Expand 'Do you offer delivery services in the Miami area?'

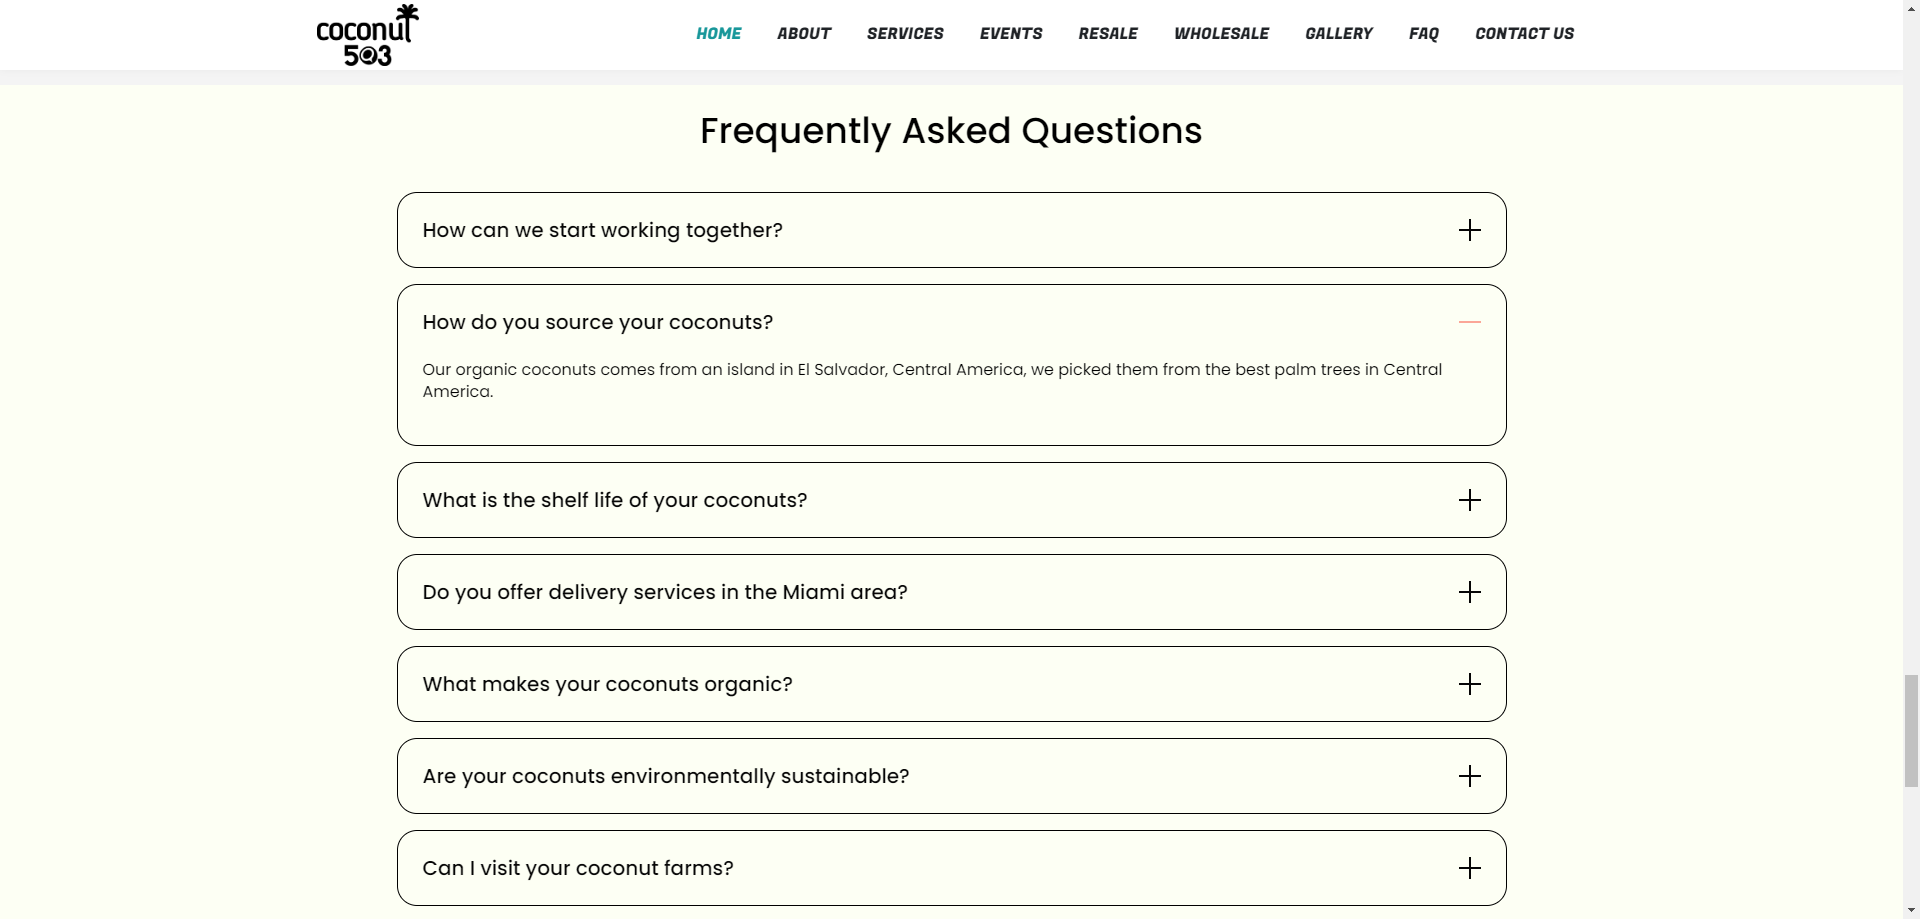951,592
